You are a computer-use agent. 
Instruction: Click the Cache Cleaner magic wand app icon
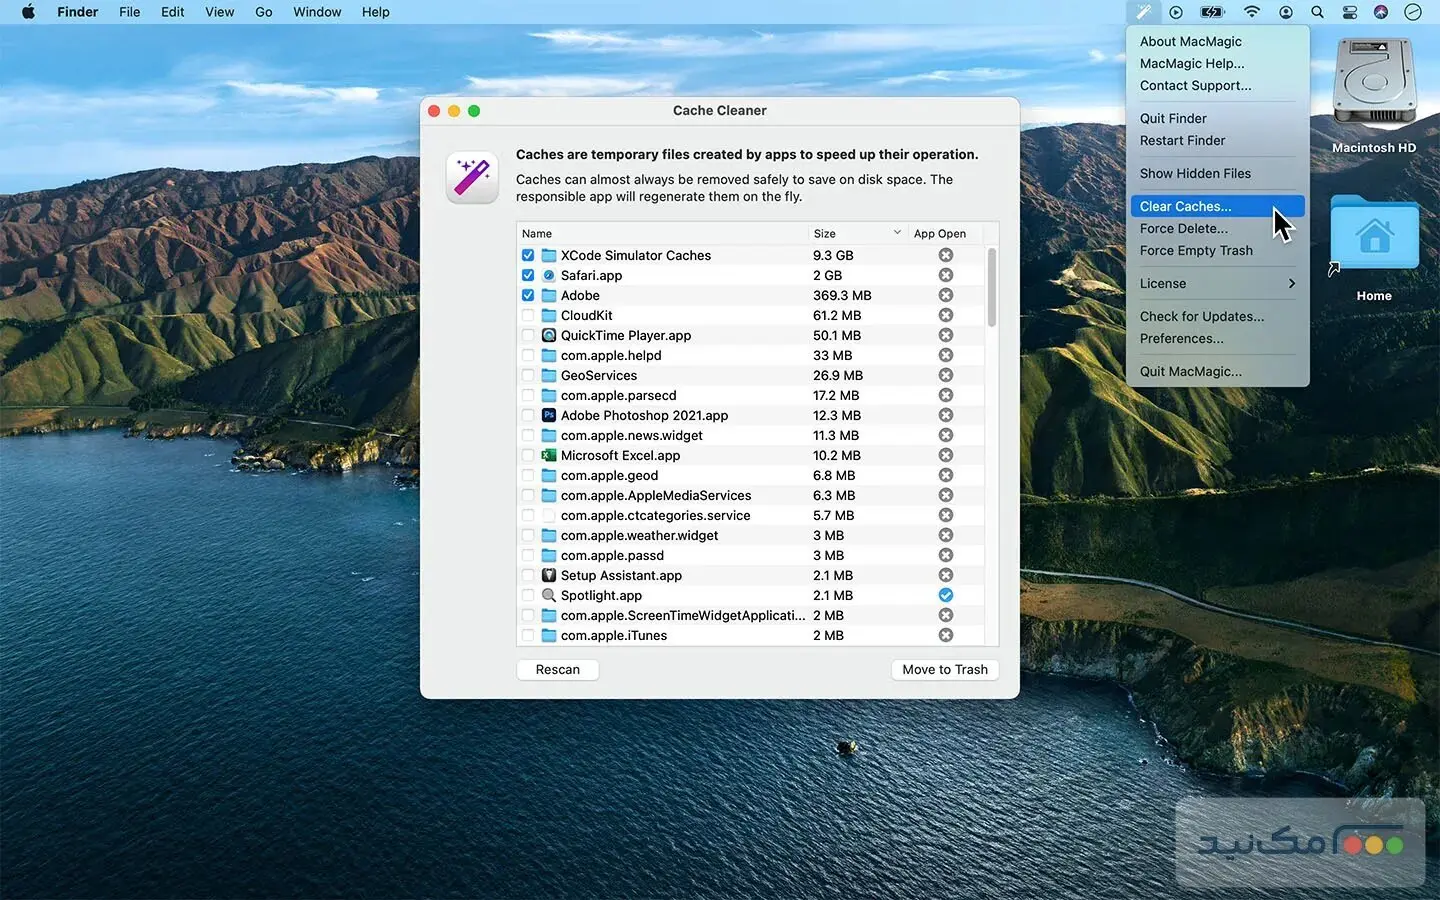click(x=471, y=177)
